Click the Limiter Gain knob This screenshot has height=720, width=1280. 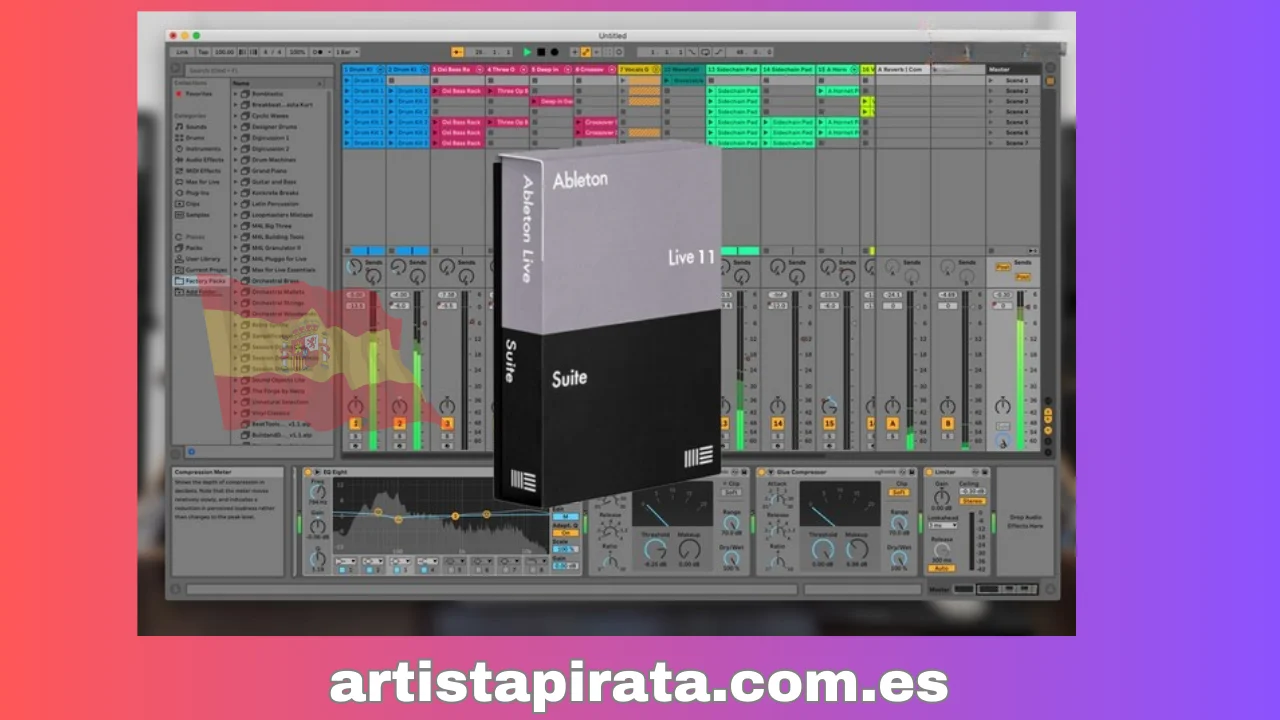pos(941,497)
